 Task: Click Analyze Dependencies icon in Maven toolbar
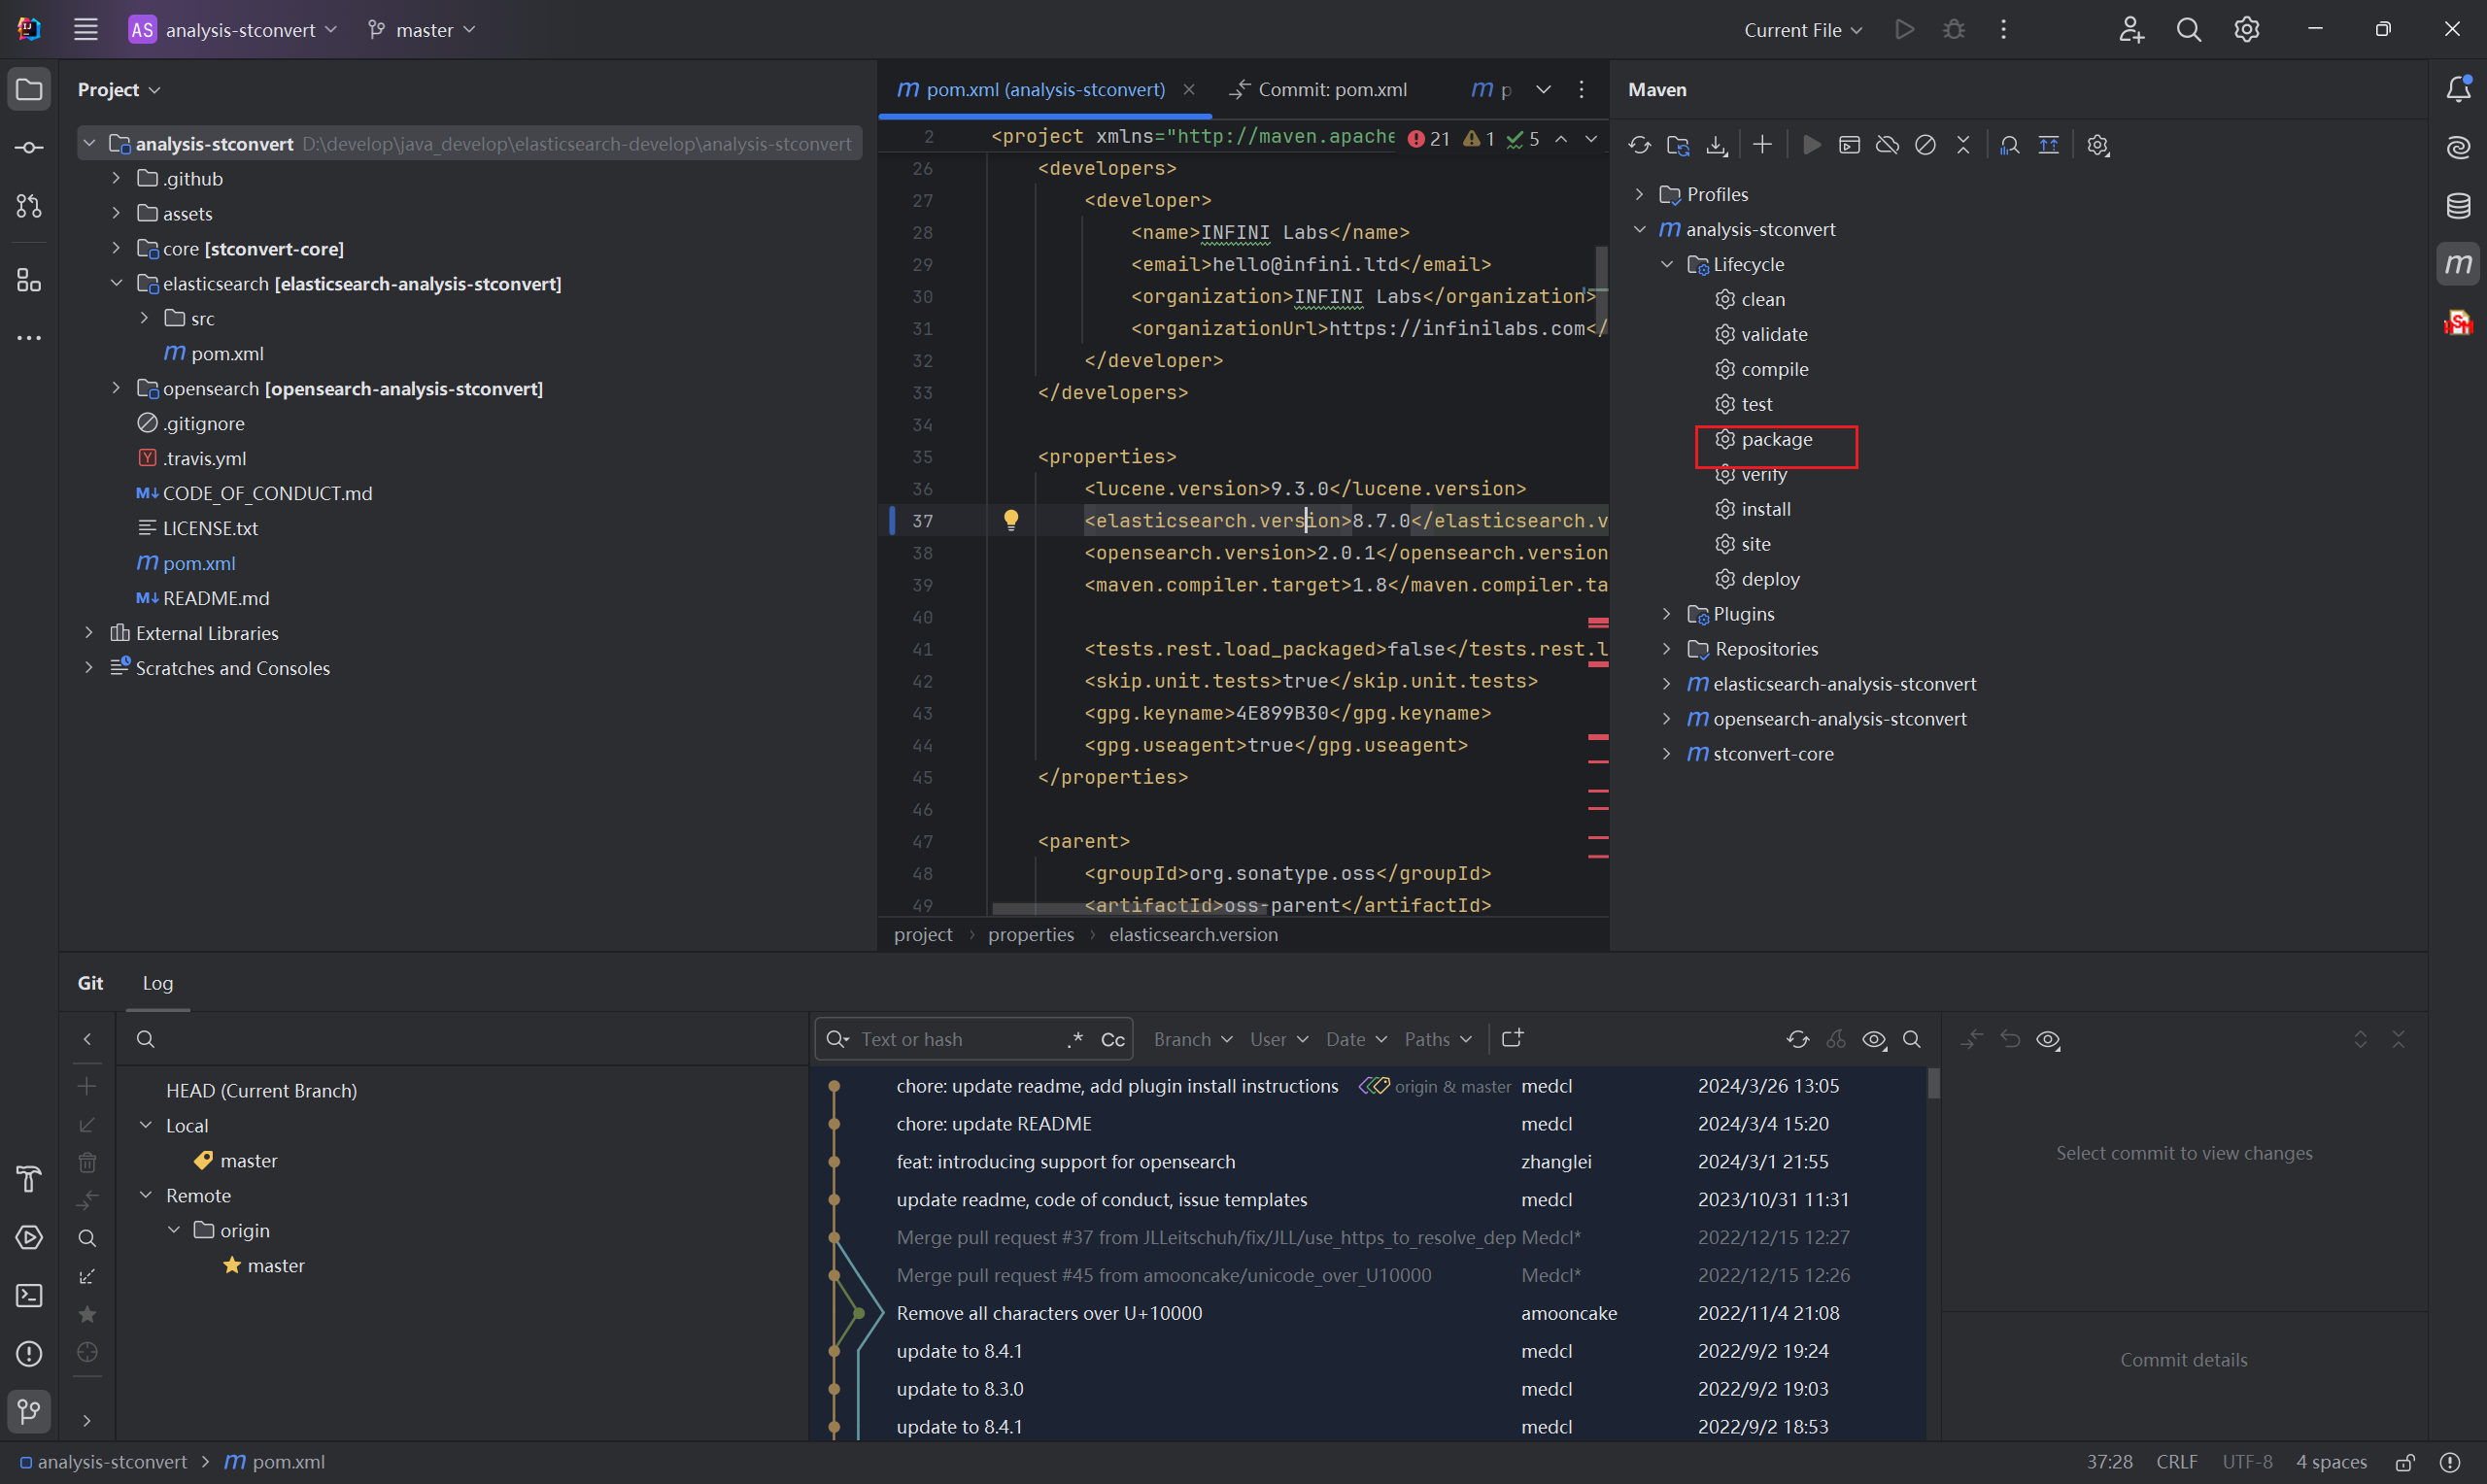tap(2010, 145)
